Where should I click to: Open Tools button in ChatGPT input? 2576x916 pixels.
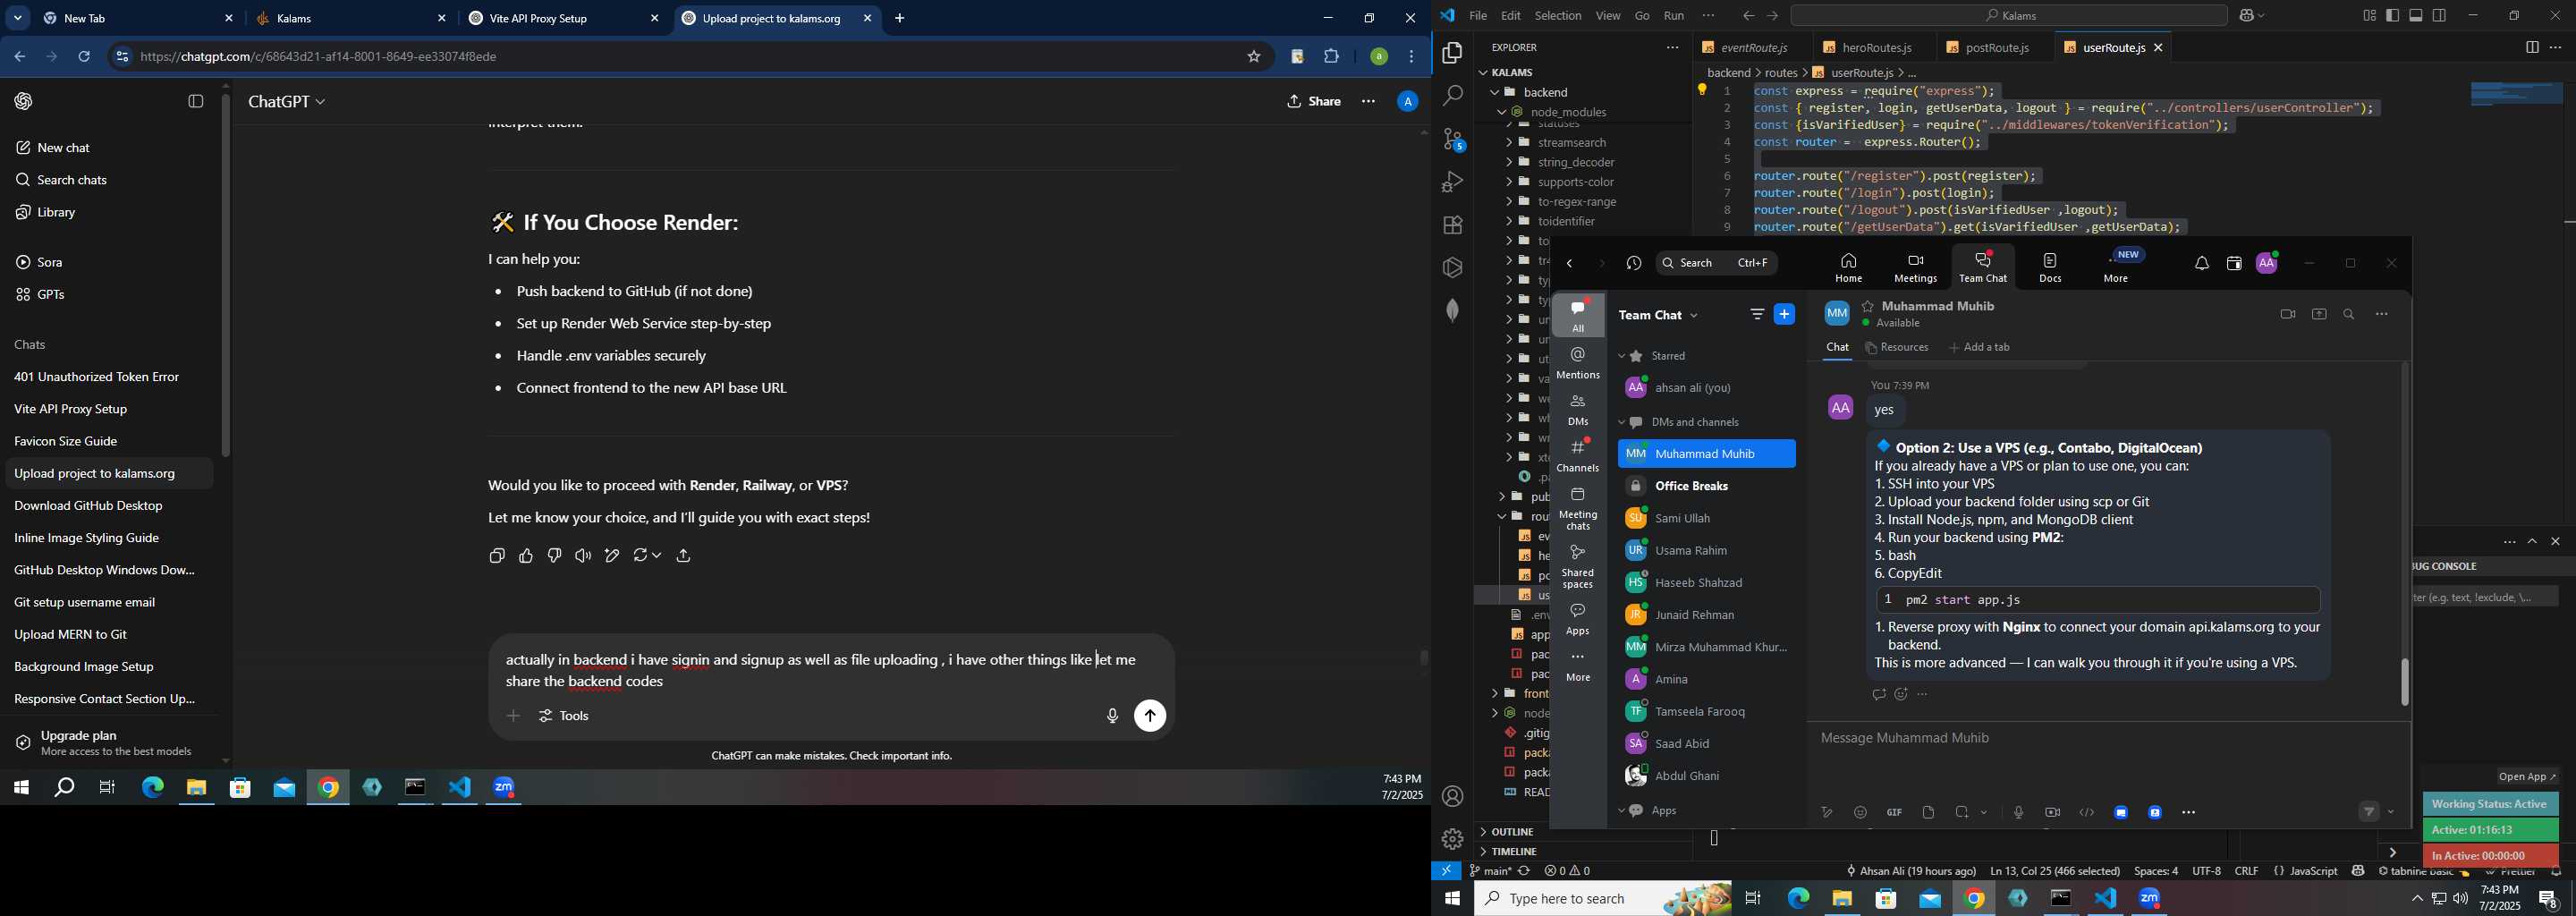point(565,716)
